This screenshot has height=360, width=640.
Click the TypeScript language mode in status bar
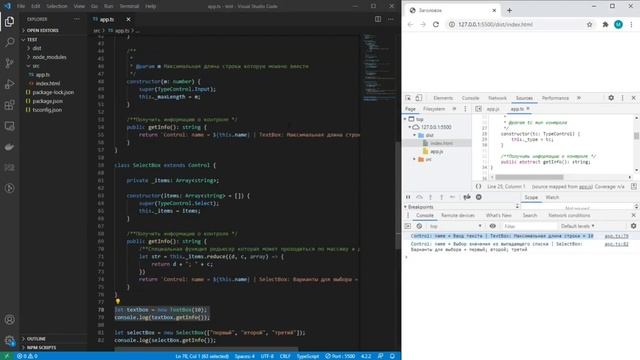[x=307, y=356]
